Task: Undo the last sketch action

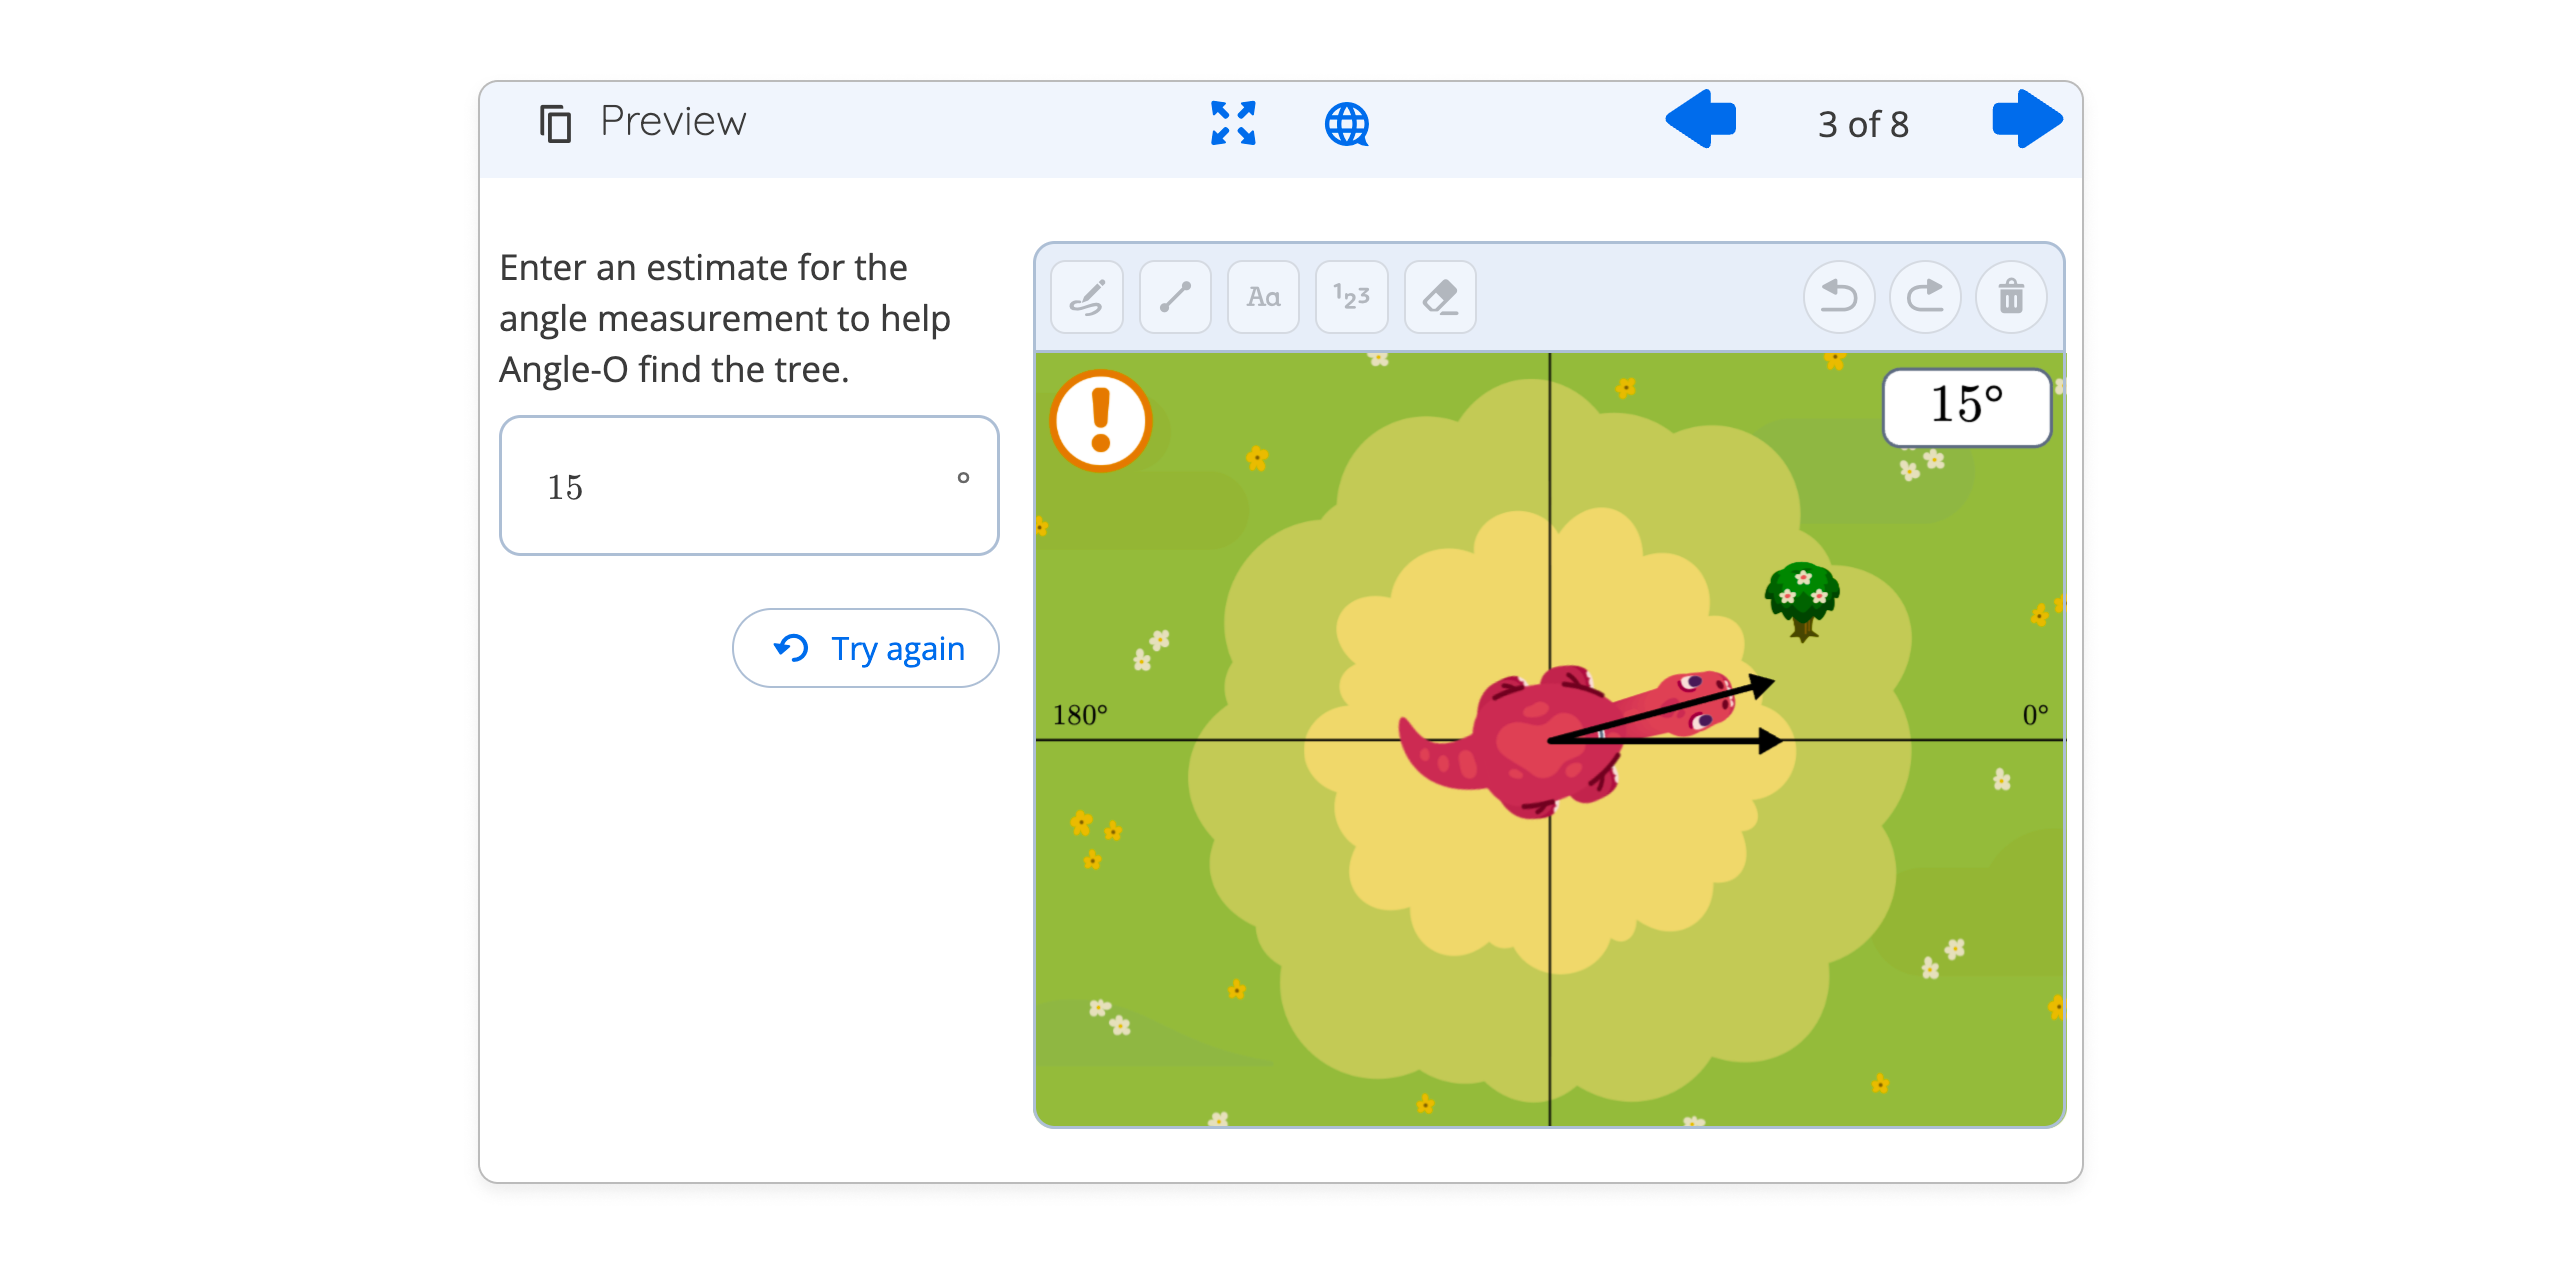Action: 1838,297
